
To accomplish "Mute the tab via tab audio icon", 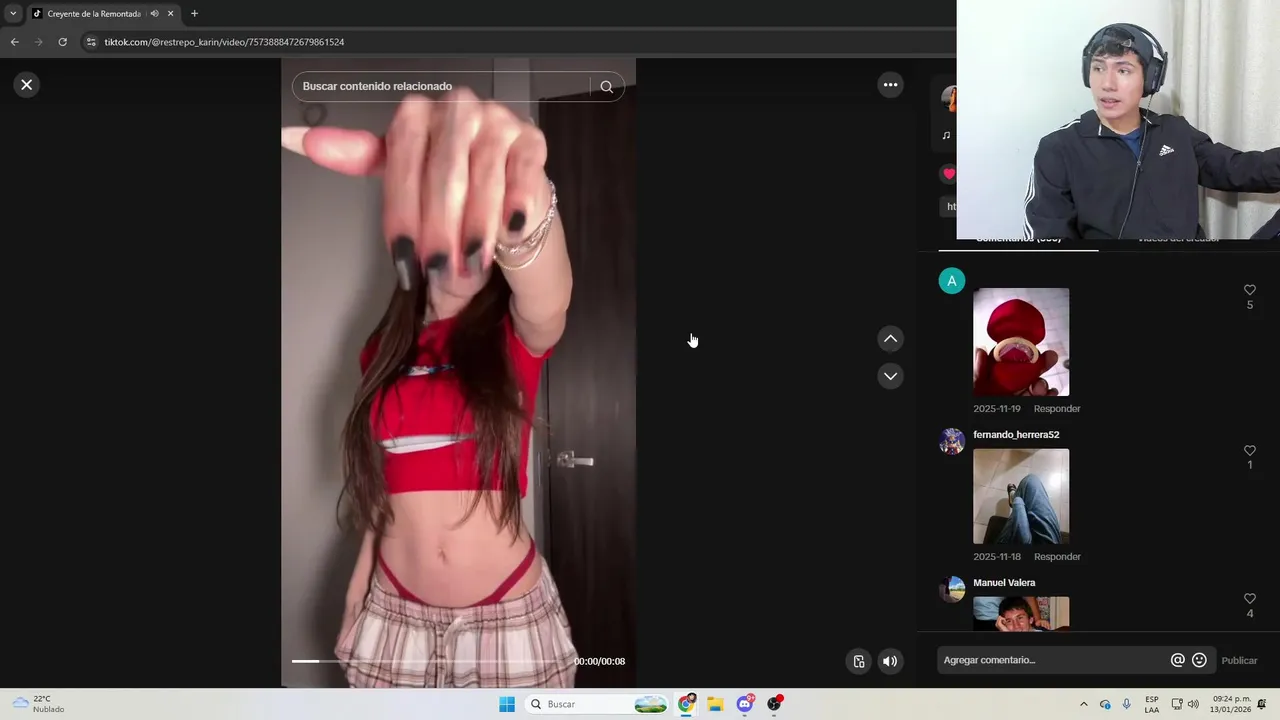I will click(x=154, y=14).
